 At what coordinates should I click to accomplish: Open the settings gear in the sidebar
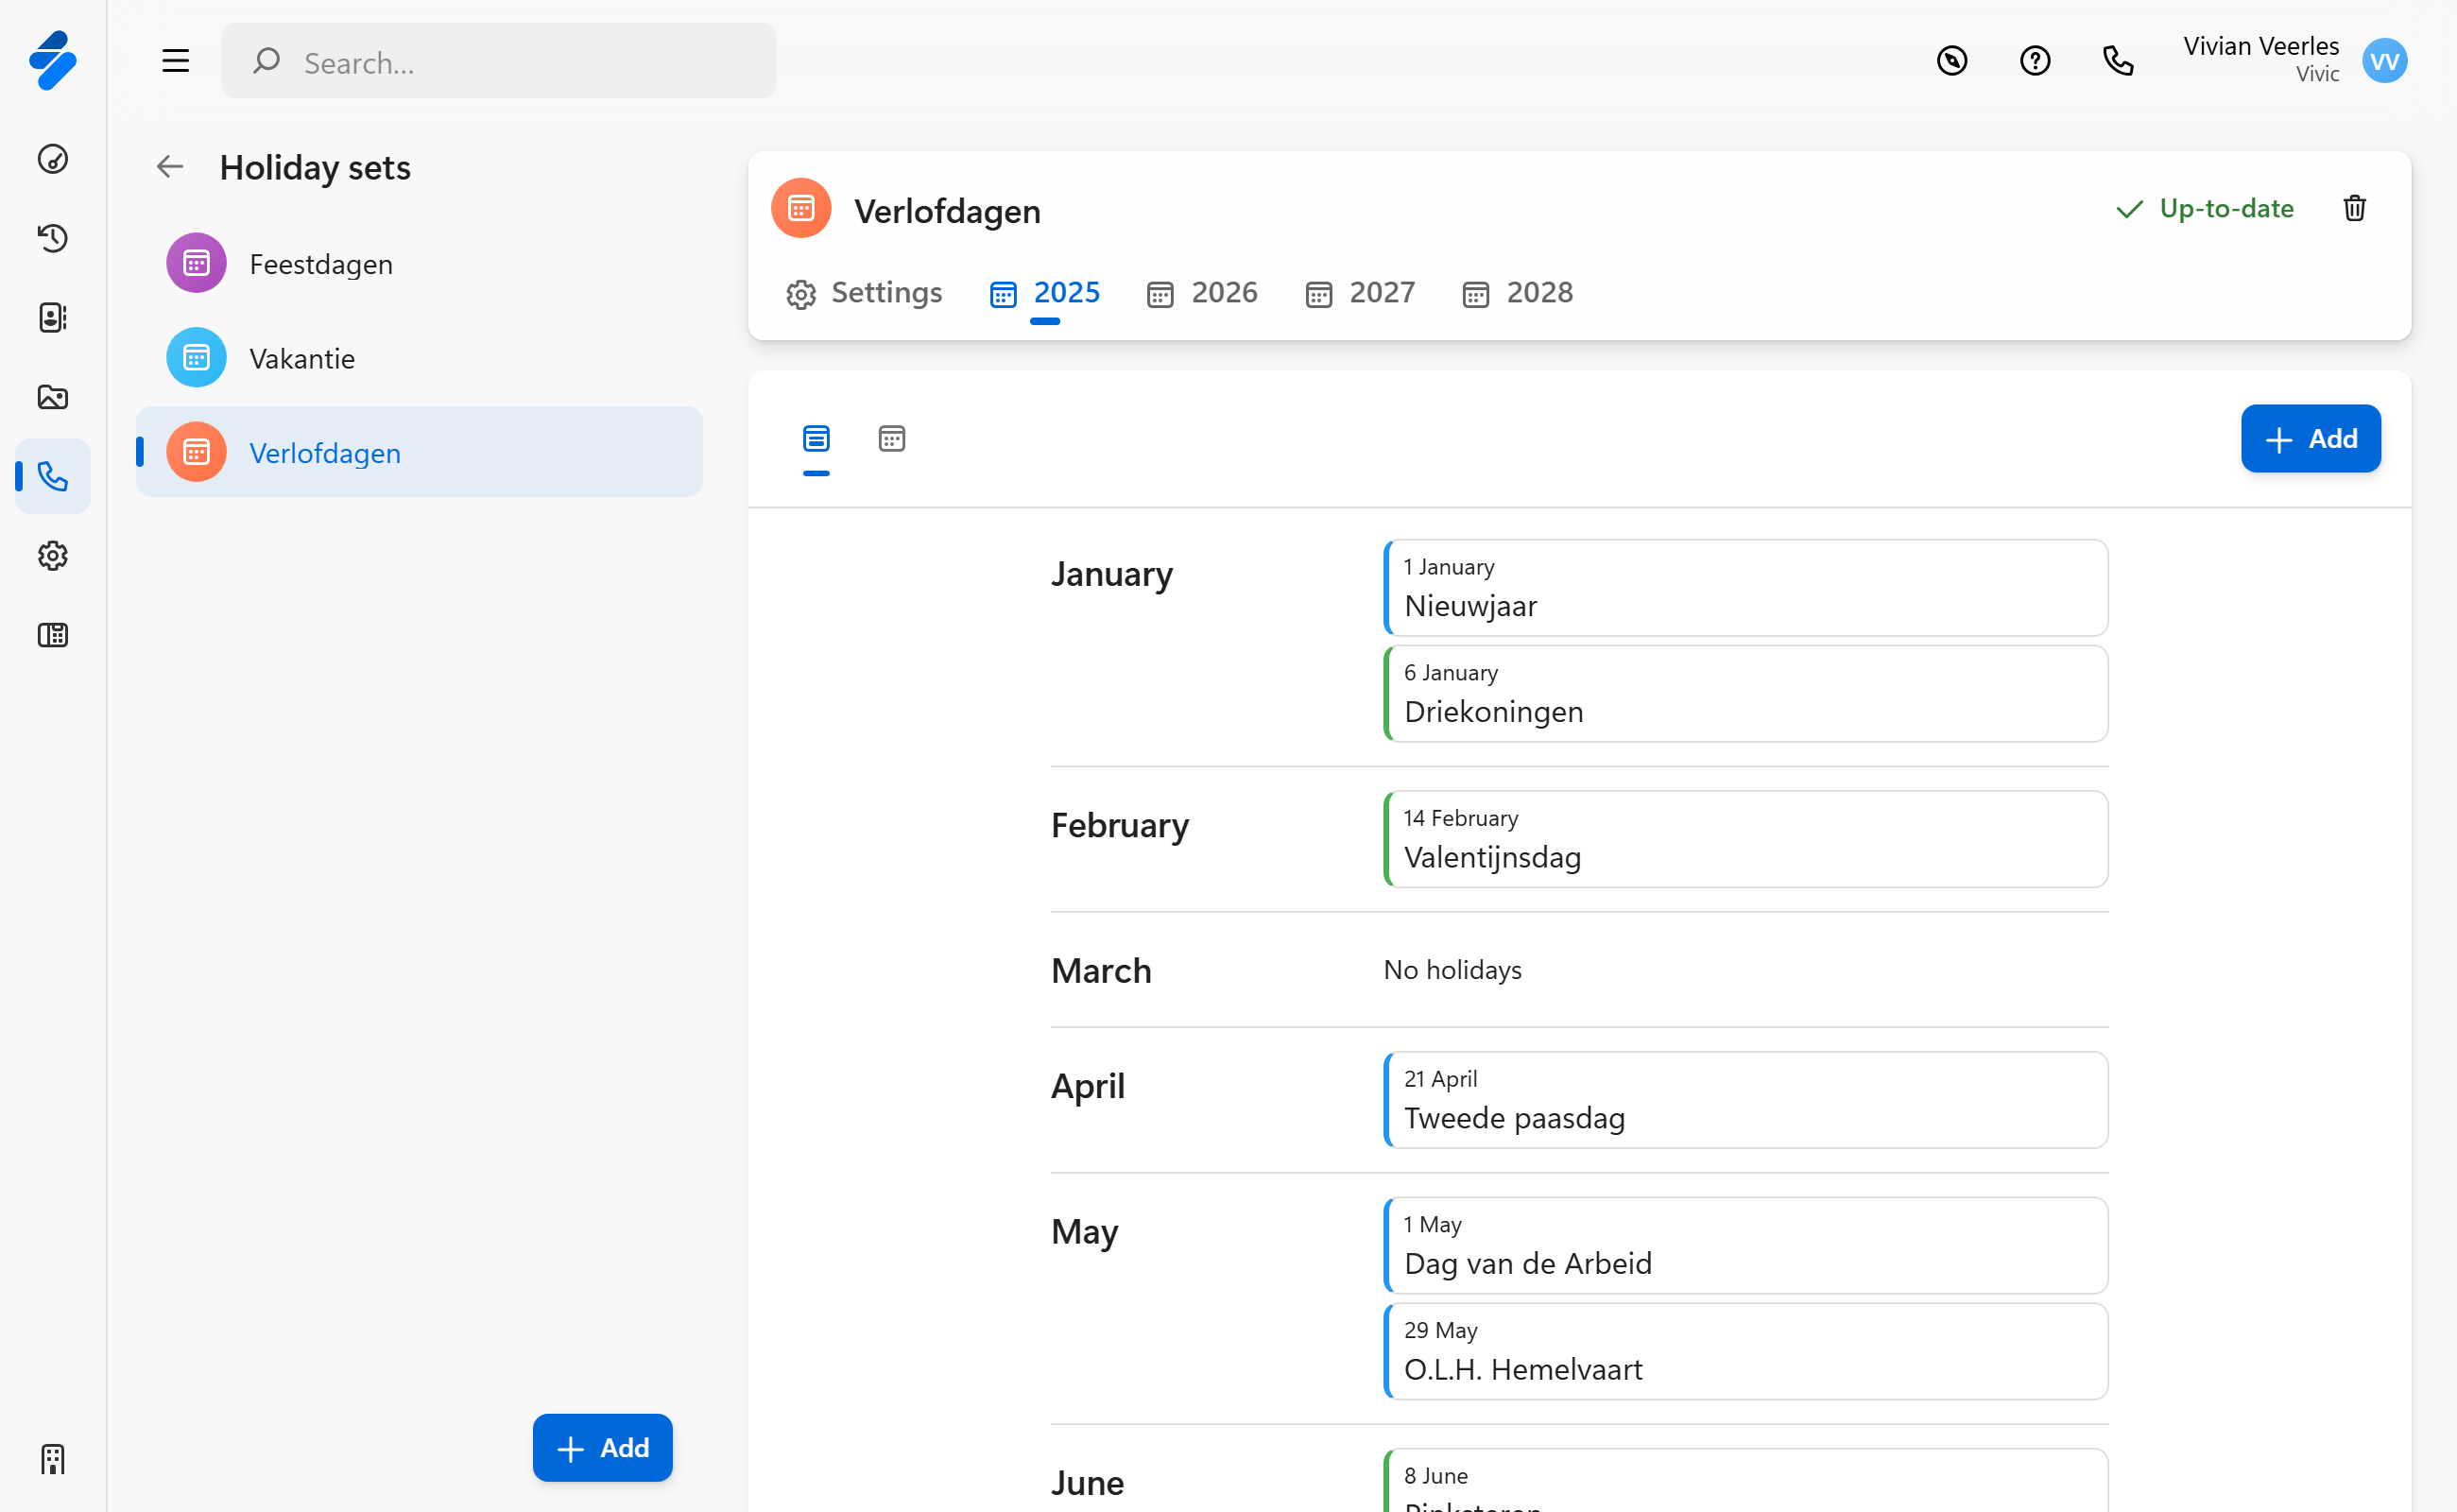53,556
